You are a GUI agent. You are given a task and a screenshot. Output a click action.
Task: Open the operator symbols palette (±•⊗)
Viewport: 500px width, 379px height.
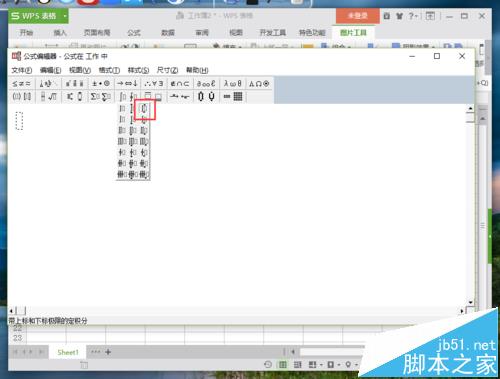pos(101,84)
